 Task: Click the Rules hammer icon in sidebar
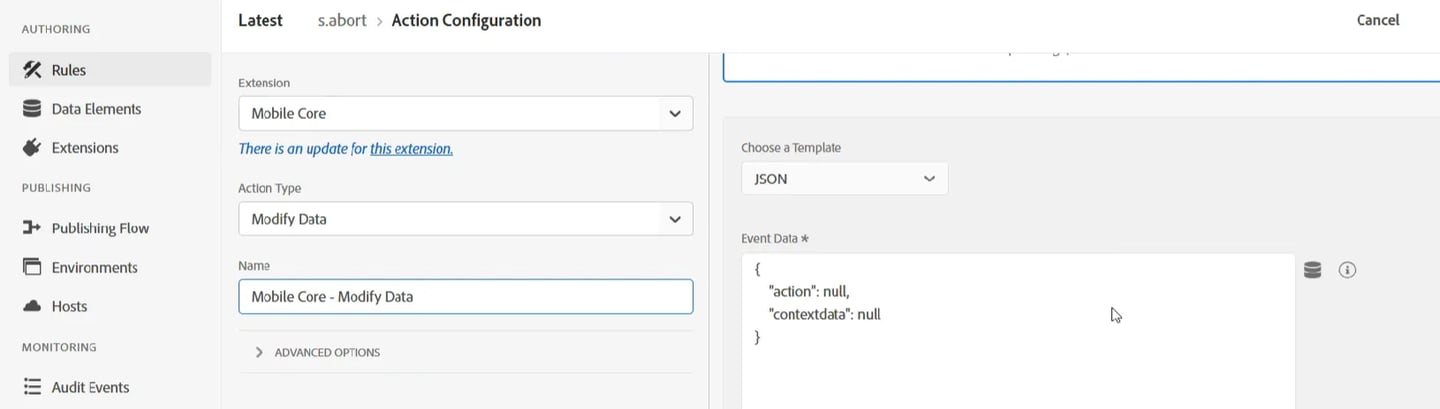(x=32, y=70)
